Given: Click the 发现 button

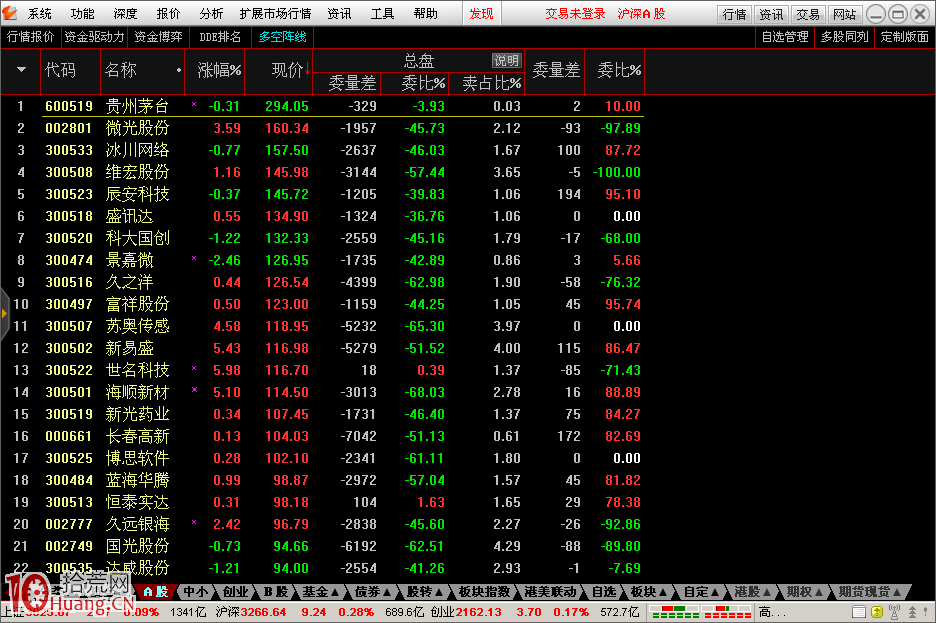Looking at the screenshot, I should pos(481,13).
